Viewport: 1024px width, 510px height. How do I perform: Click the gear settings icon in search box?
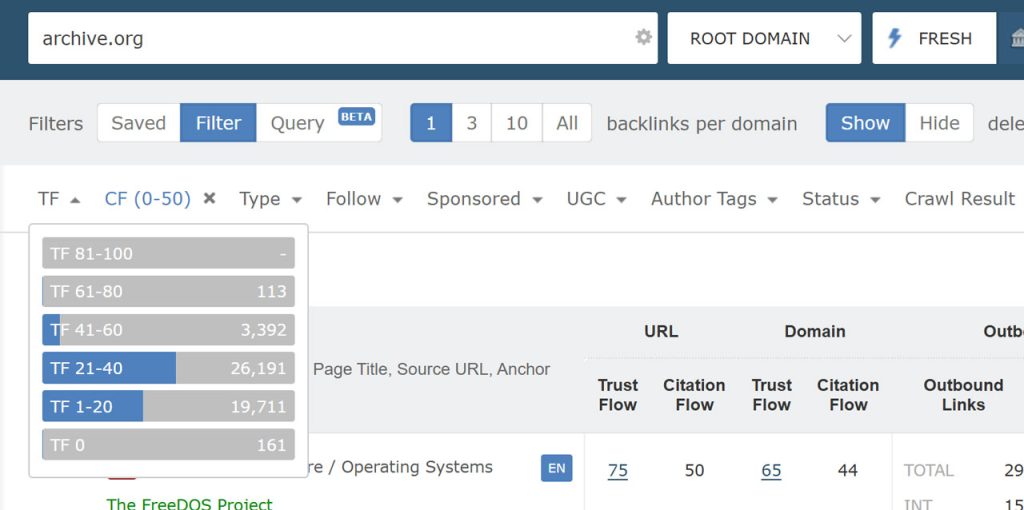643,38
